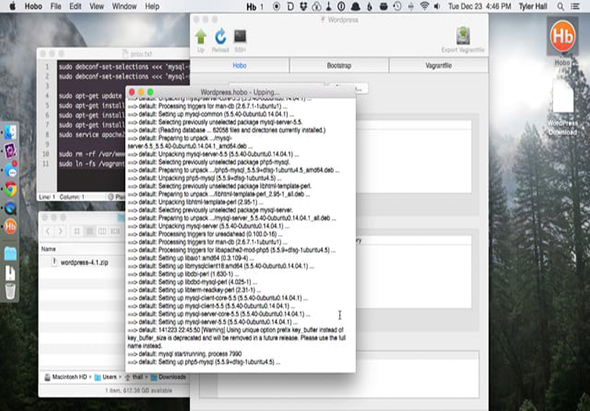The image size is (590, 411).
Task: Switch Finder to list view
Action: (x=90, y=231)
